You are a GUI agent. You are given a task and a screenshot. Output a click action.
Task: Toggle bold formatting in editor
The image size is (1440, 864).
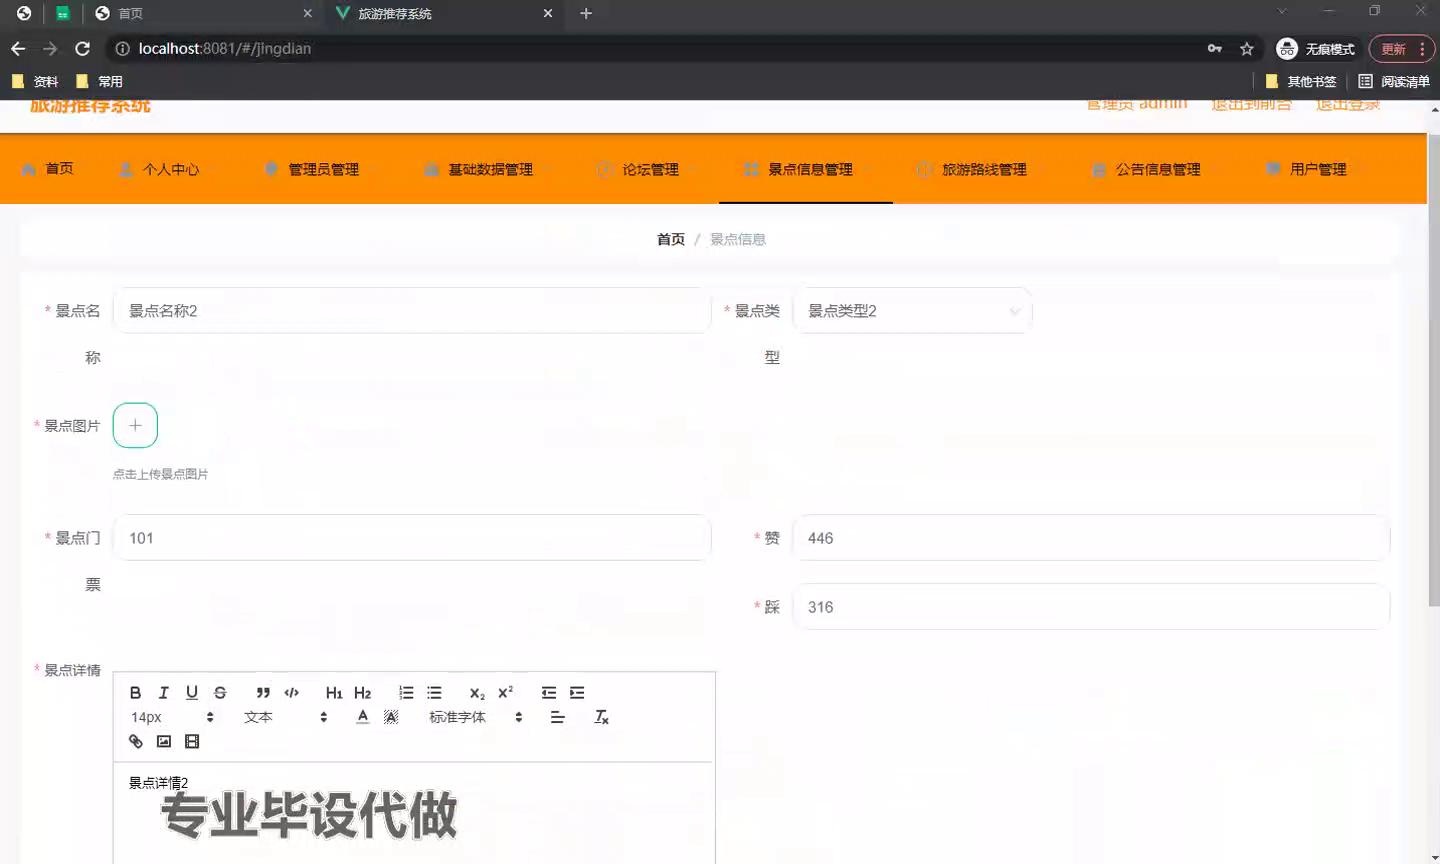[x=136, y=693]
